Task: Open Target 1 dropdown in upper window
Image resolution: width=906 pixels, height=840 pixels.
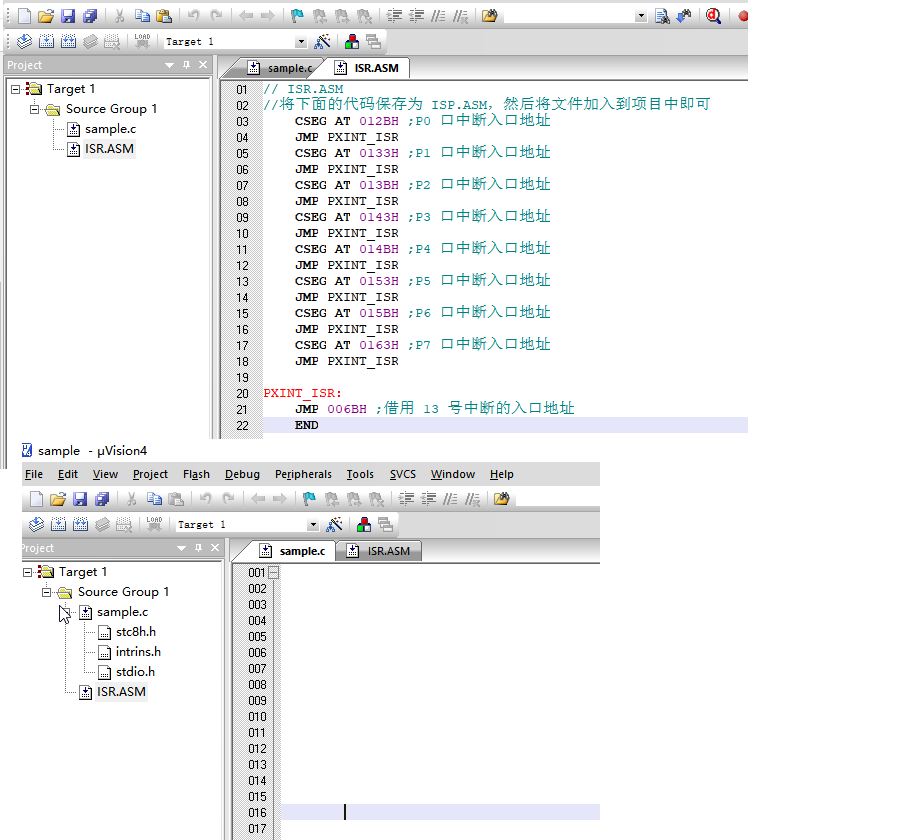Action: [300, 42]
